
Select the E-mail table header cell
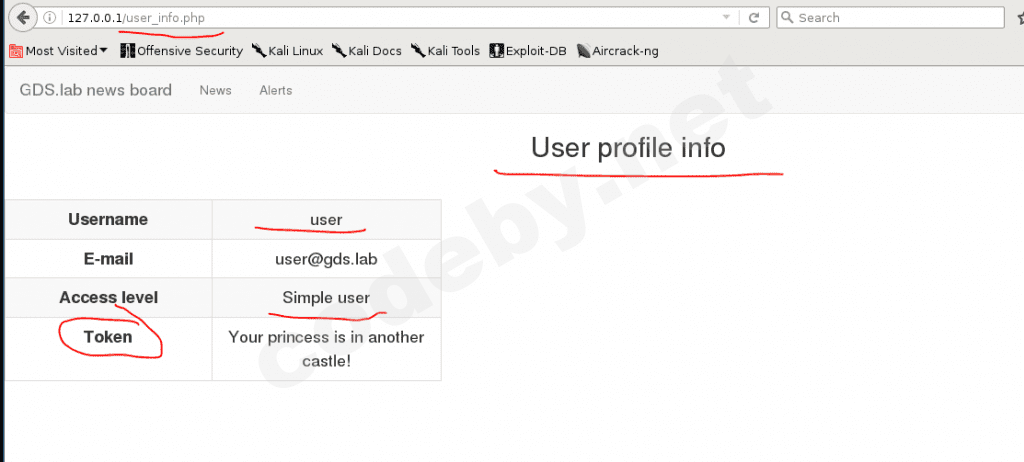[x=108, y=259]
